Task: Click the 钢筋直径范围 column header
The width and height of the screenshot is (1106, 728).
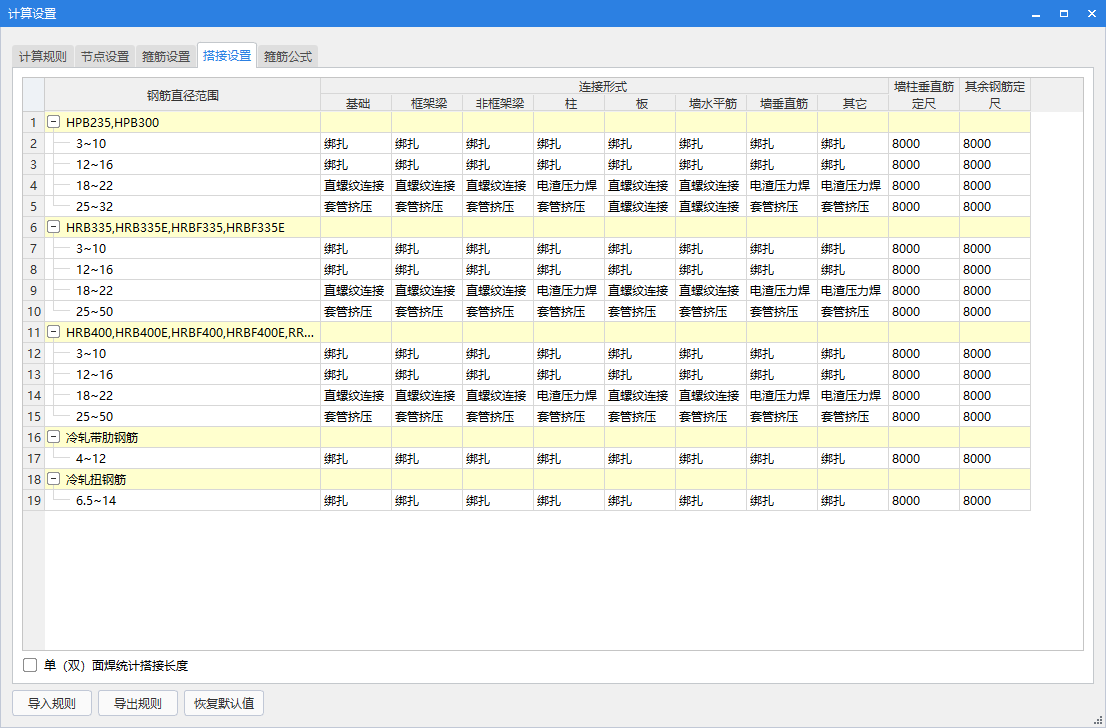Action: pyautogui.click(x=183, y=95)
